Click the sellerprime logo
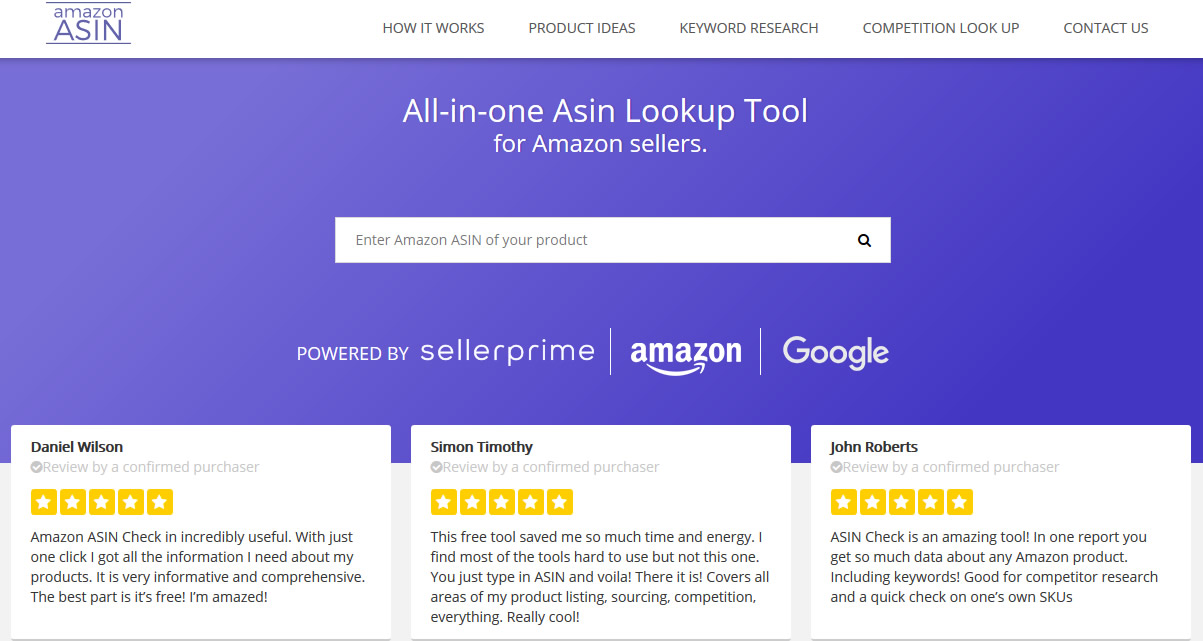Image resolution: width=1203 pixels, height=641 pixels. point(507,352)
